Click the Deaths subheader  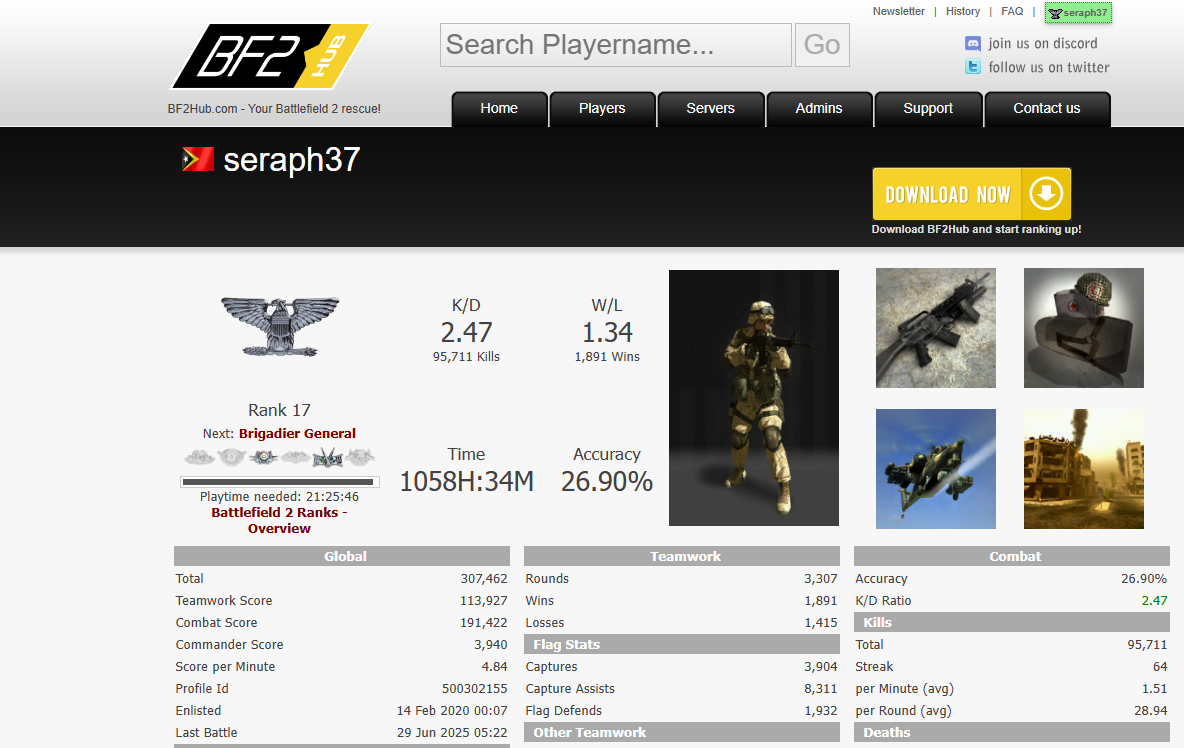pyautogui.click(x=1012, y=732)
